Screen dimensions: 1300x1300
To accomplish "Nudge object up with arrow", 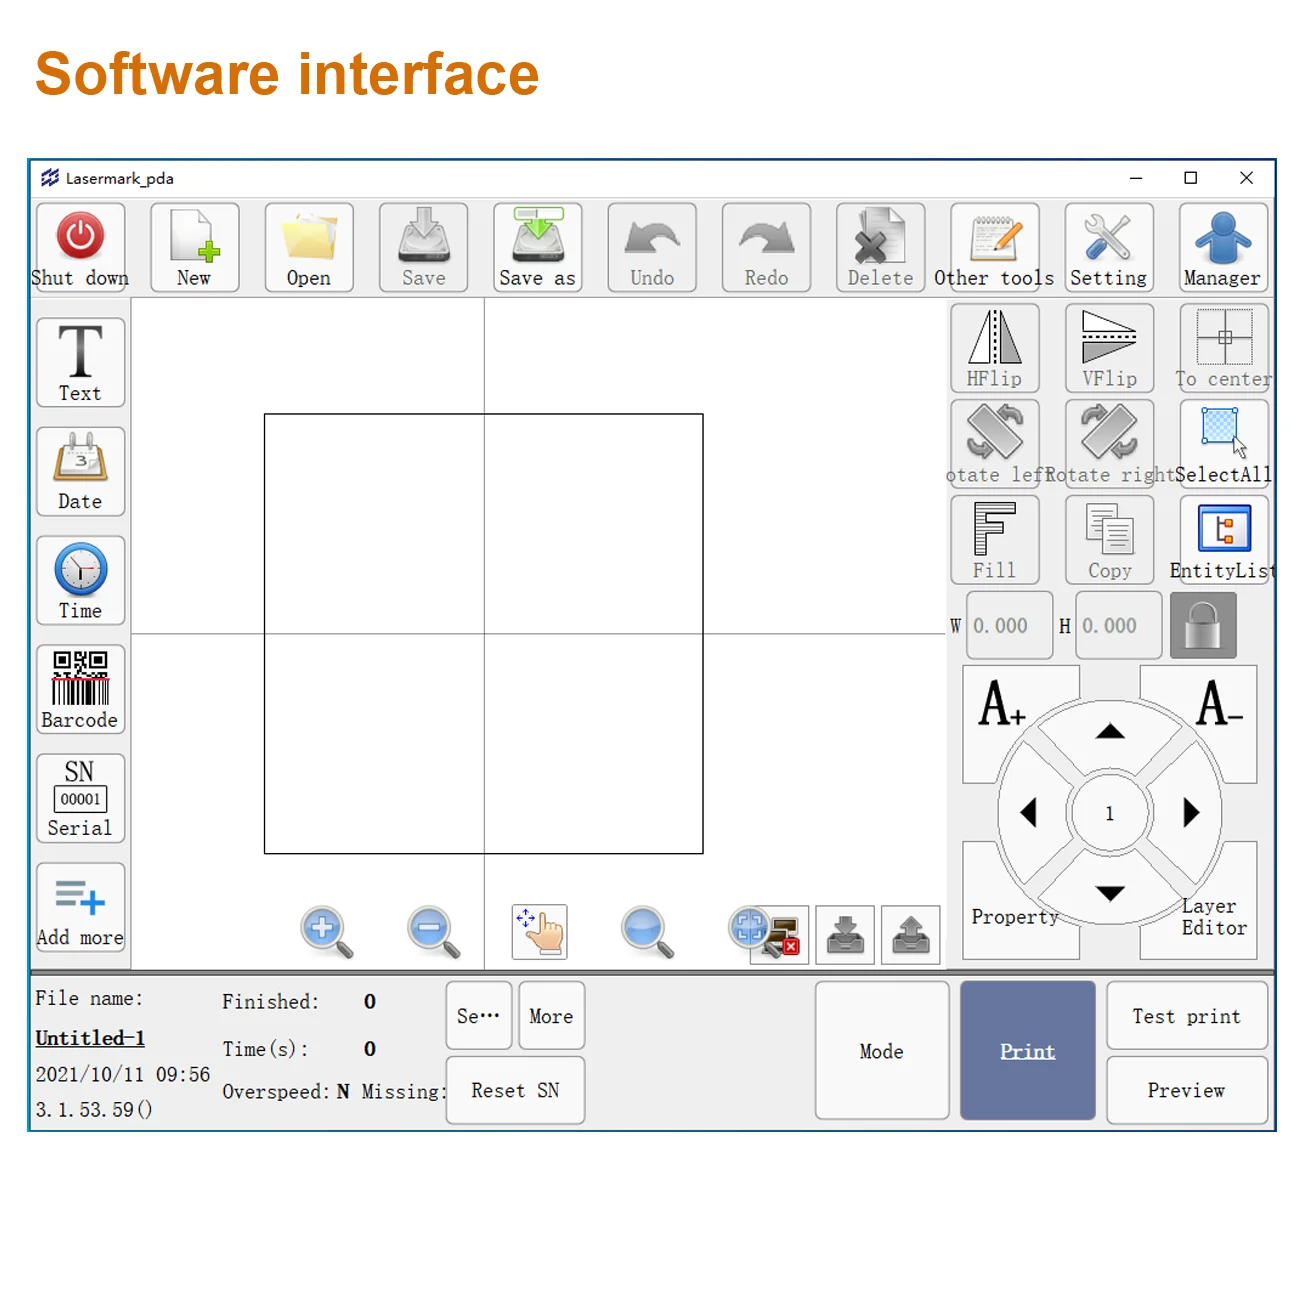I will (x=1110, y=732).
